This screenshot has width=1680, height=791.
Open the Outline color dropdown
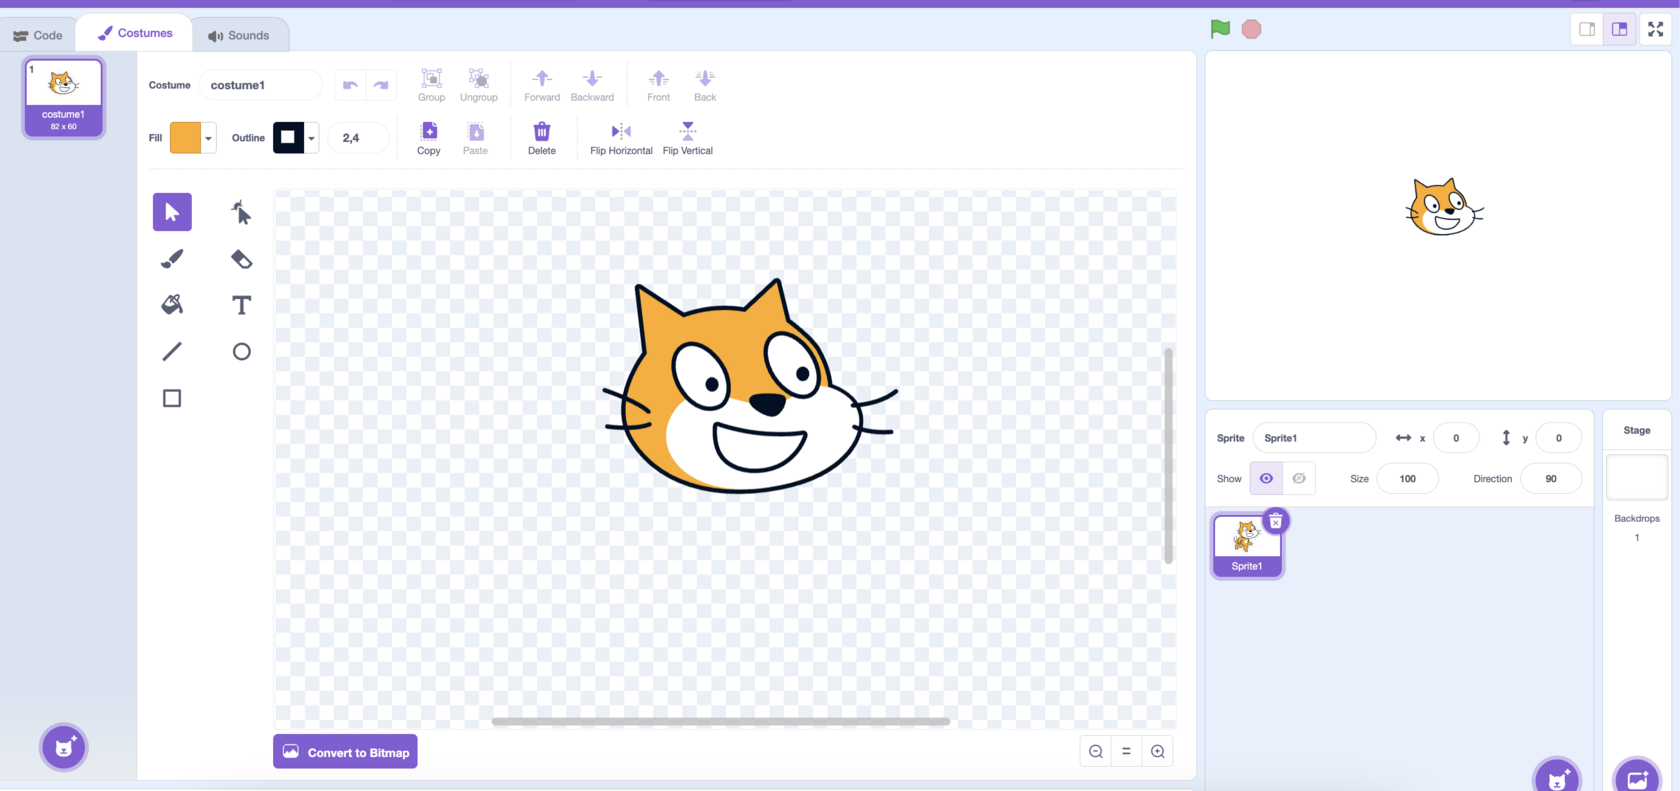coord(296,138)
